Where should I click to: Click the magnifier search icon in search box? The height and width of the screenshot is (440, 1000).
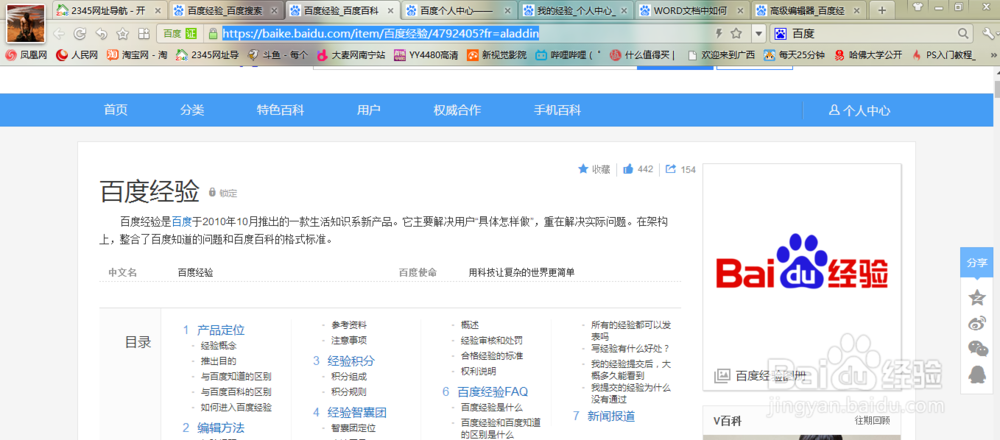963,33
